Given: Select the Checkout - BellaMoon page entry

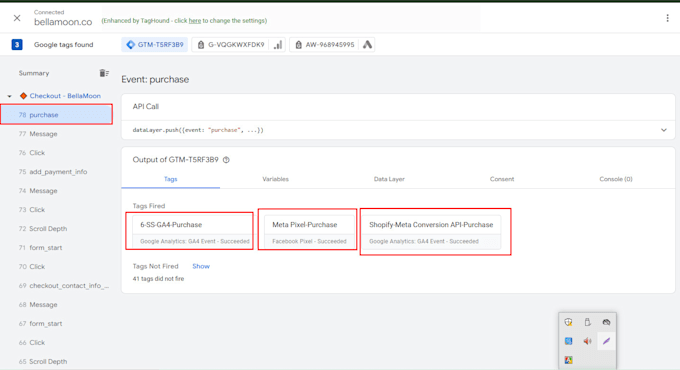Looking at the screenshot, I should tap(65, 96).
